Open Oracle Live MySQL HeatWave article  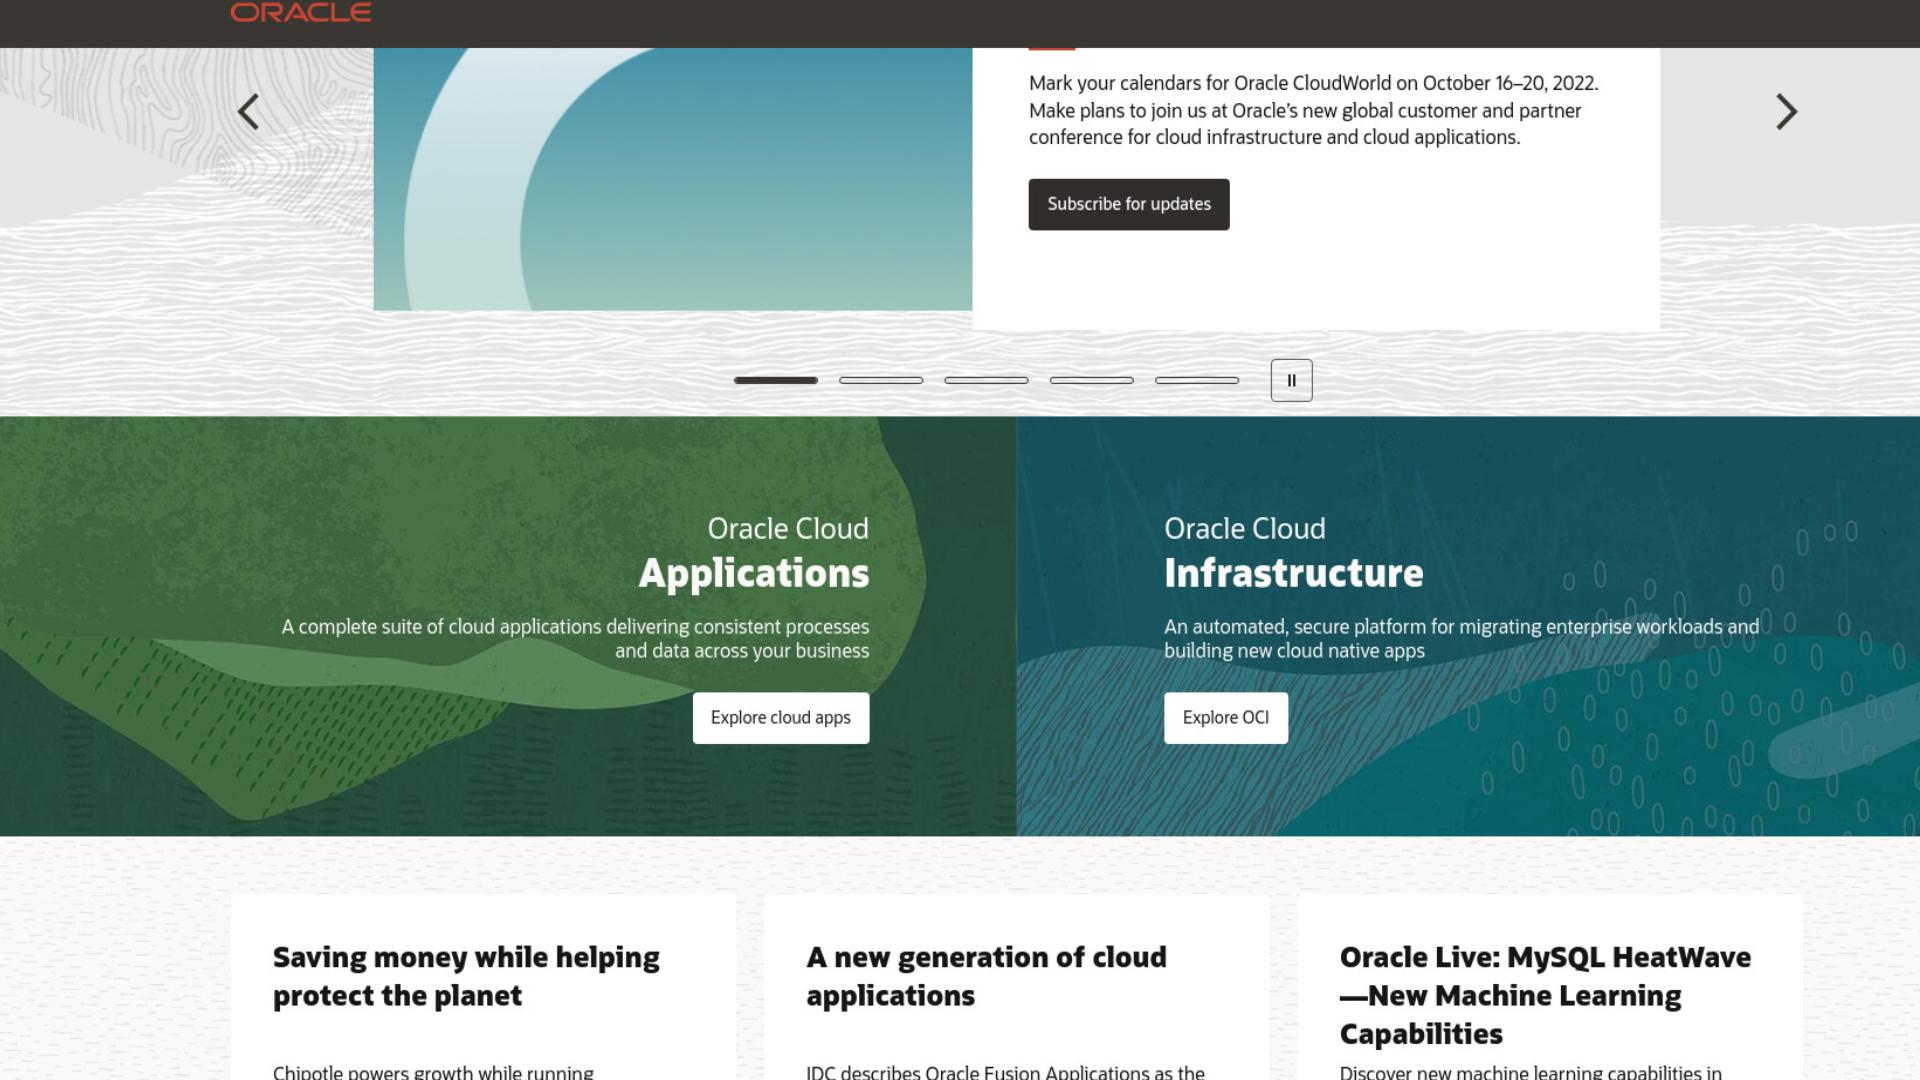[1545, 996]
